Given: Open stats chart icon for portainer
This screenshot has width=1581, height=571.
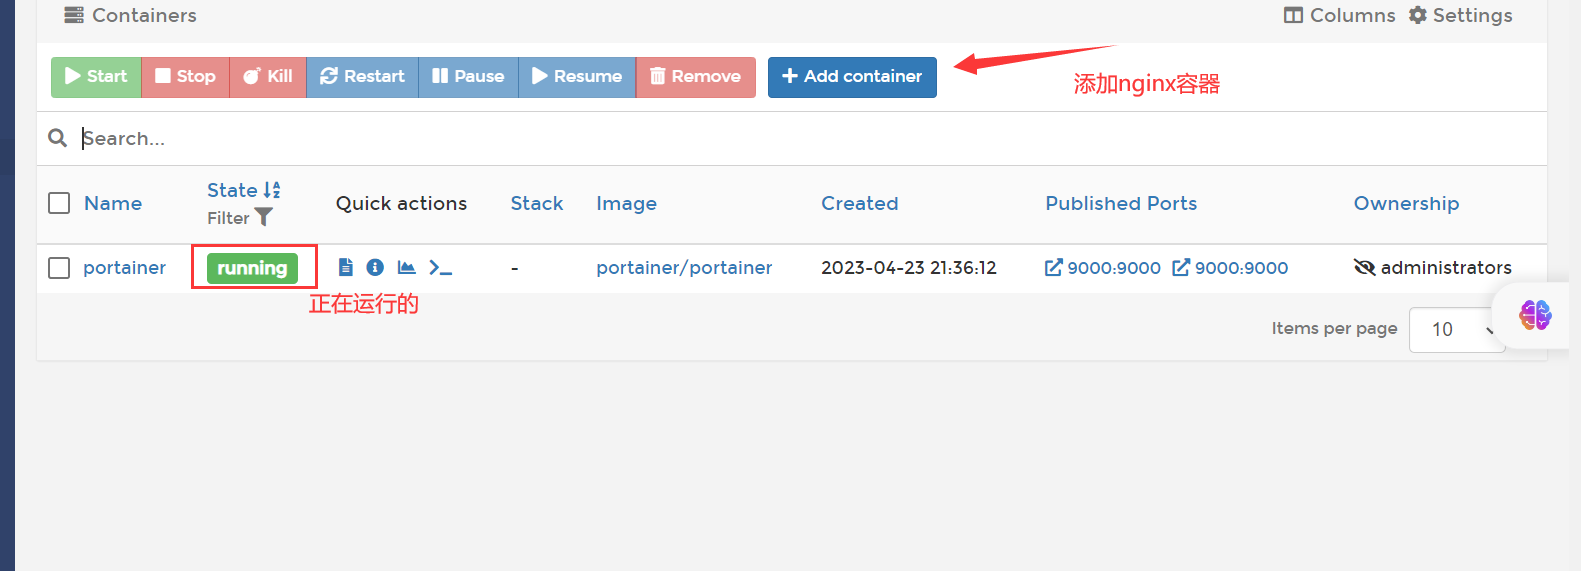Looking at the screenshot, I should [406, 267].
